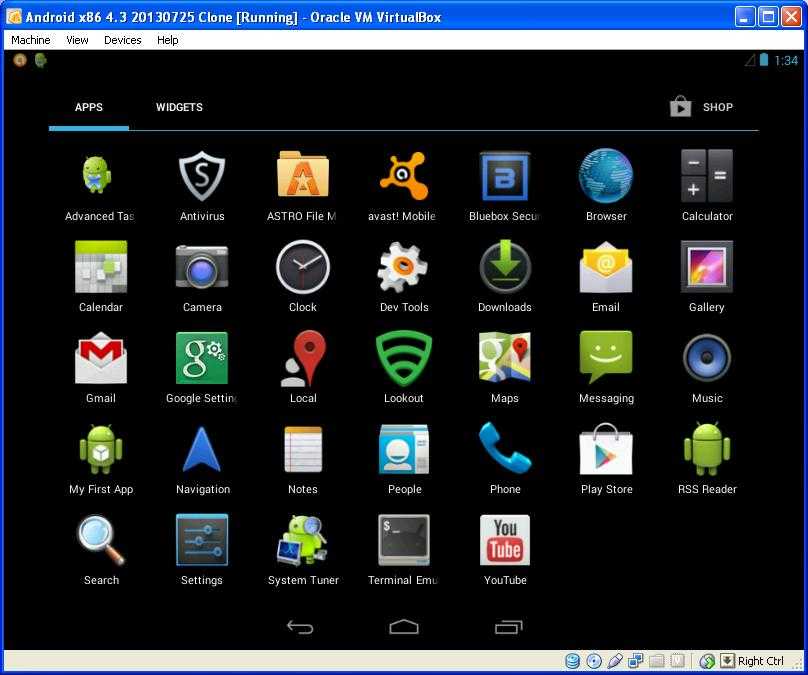Viewport: 808px width, 675px height.
Task: Click the hard disk activity indicator
Action: (x=573, y=661)
